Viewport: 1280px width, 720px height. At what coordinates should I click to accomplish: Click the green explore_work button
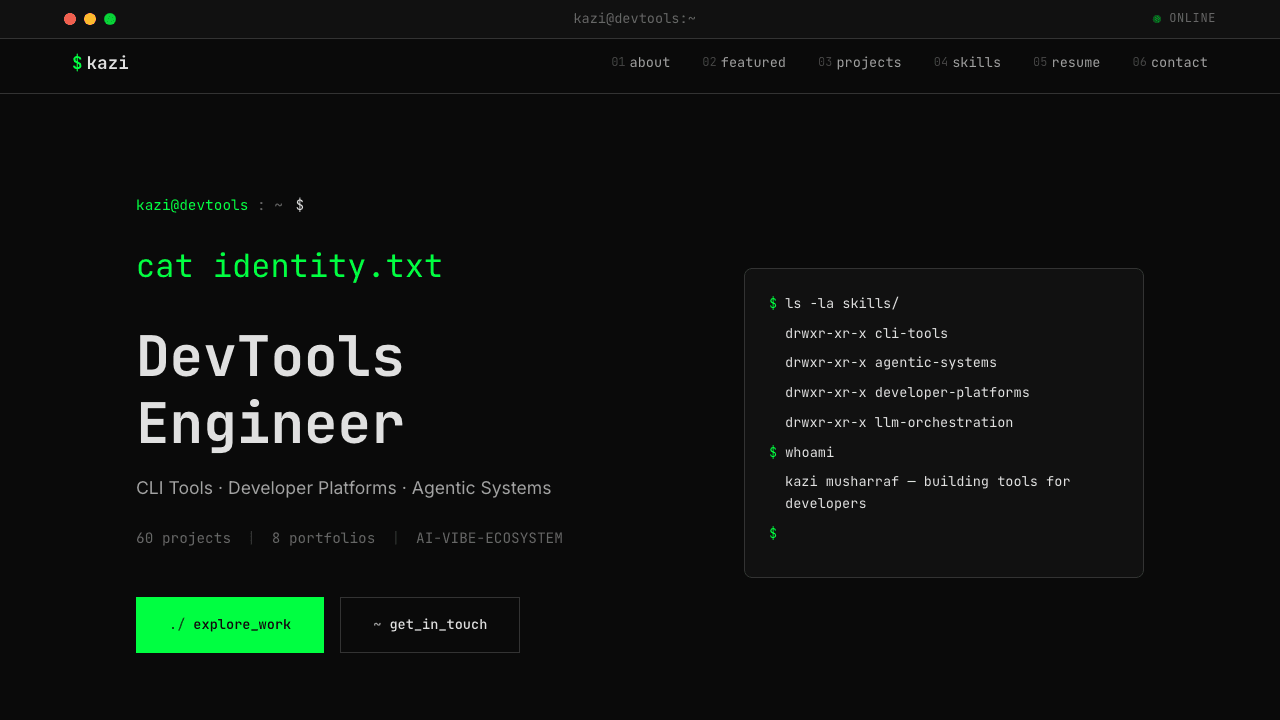pos(229,624)
